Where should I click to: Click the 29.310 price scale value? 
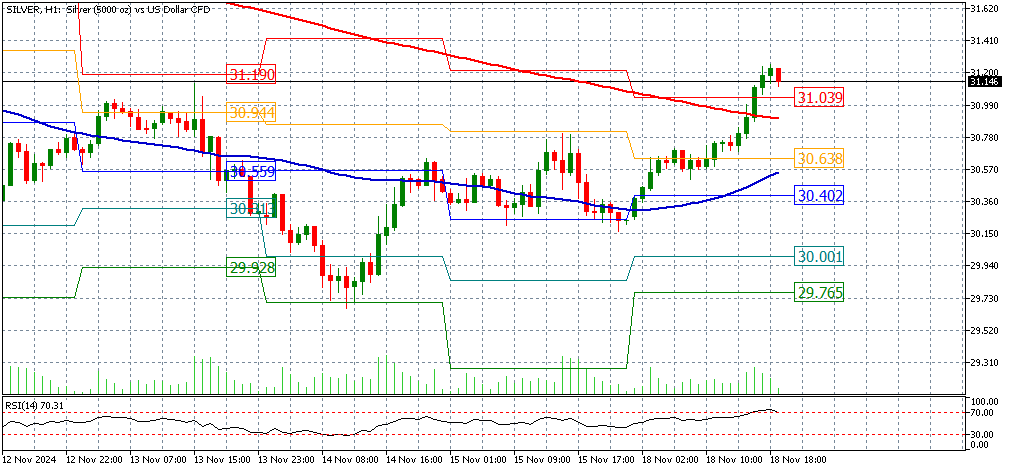point(984,362)
